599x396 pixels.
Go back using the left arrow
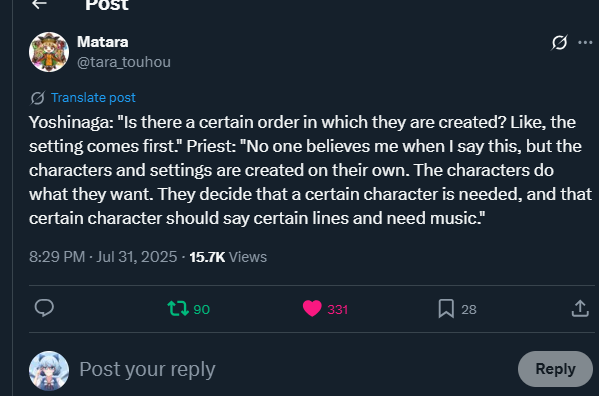click(x=39, y=4)
